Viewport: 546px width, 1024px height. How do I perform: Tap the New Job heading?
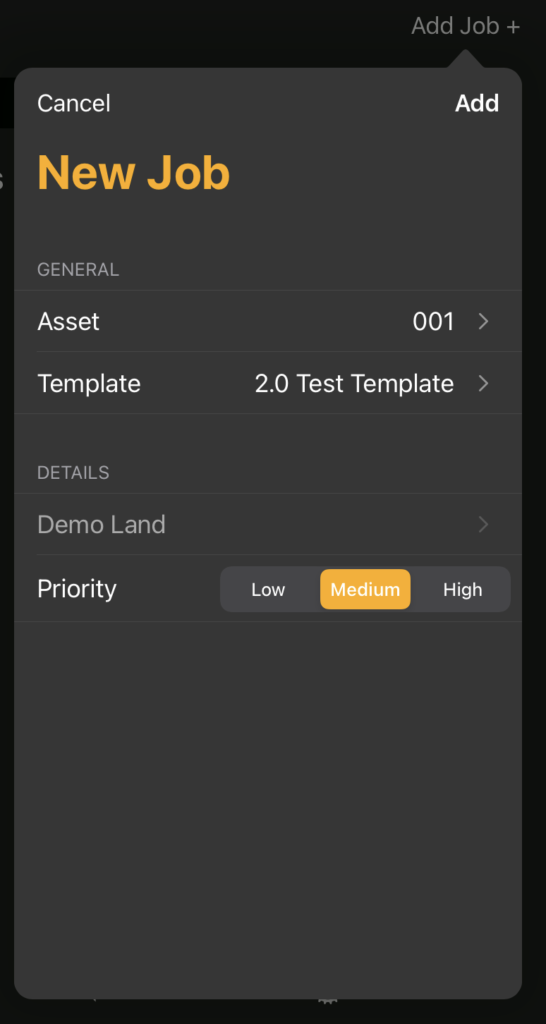coord(134,173)
